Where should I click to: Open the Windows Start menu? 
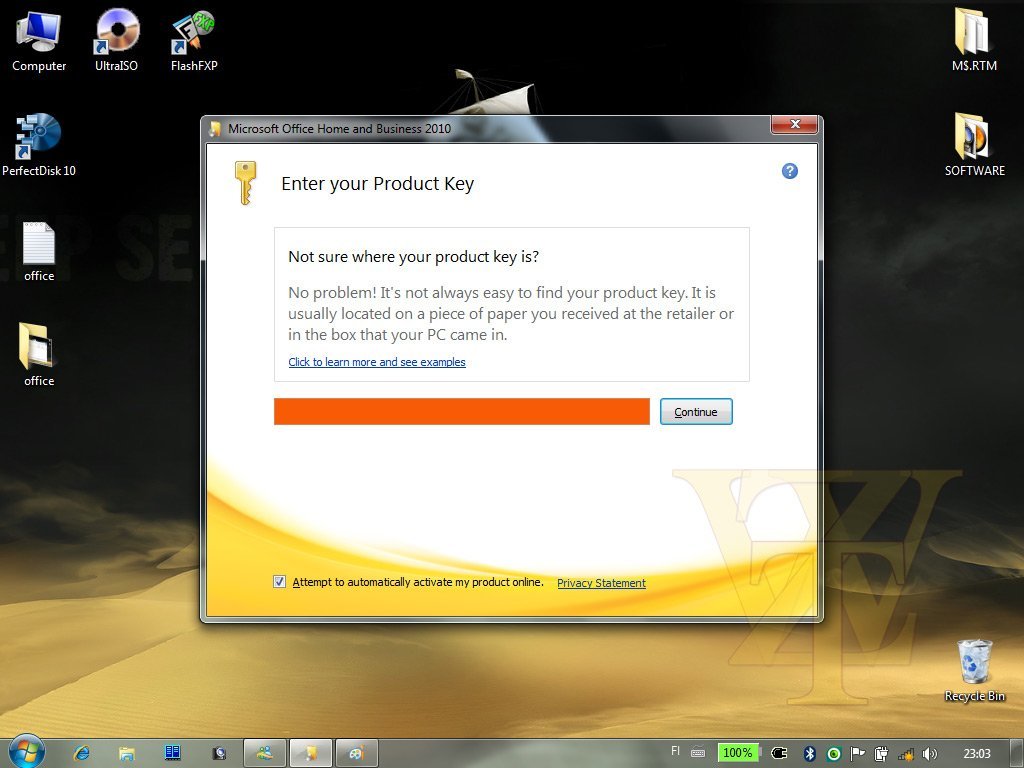tap(26, 752)
